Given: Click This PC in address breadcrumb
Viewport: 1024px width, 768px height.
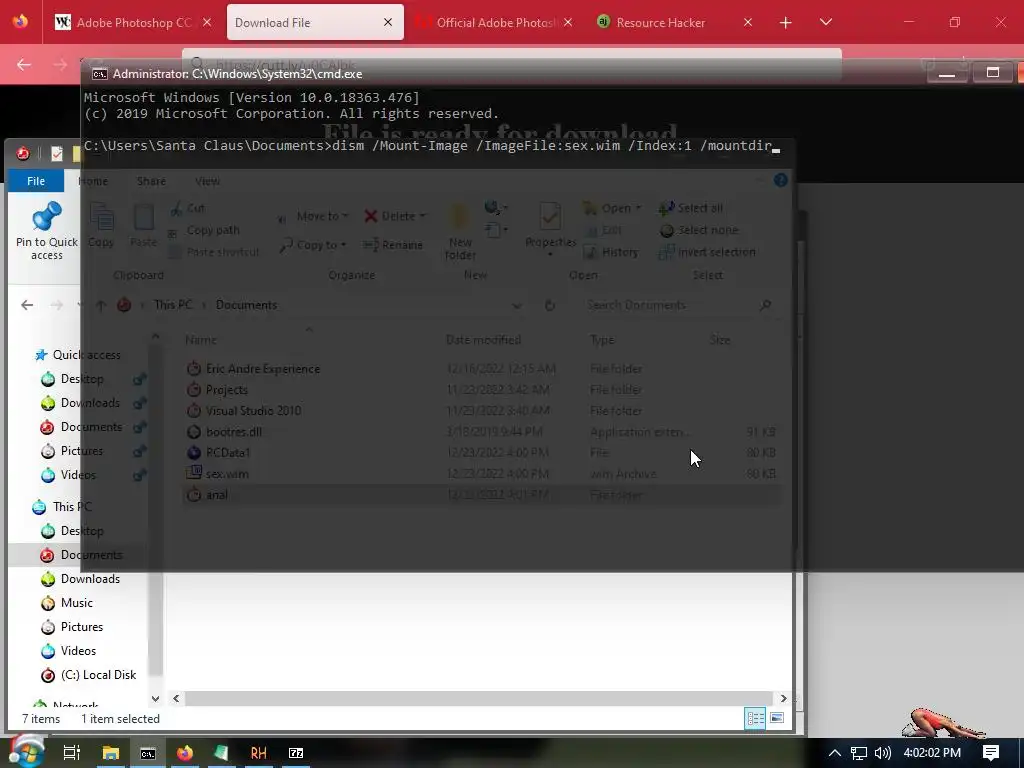Looking at the screenshot, I should tap(173, 305).
